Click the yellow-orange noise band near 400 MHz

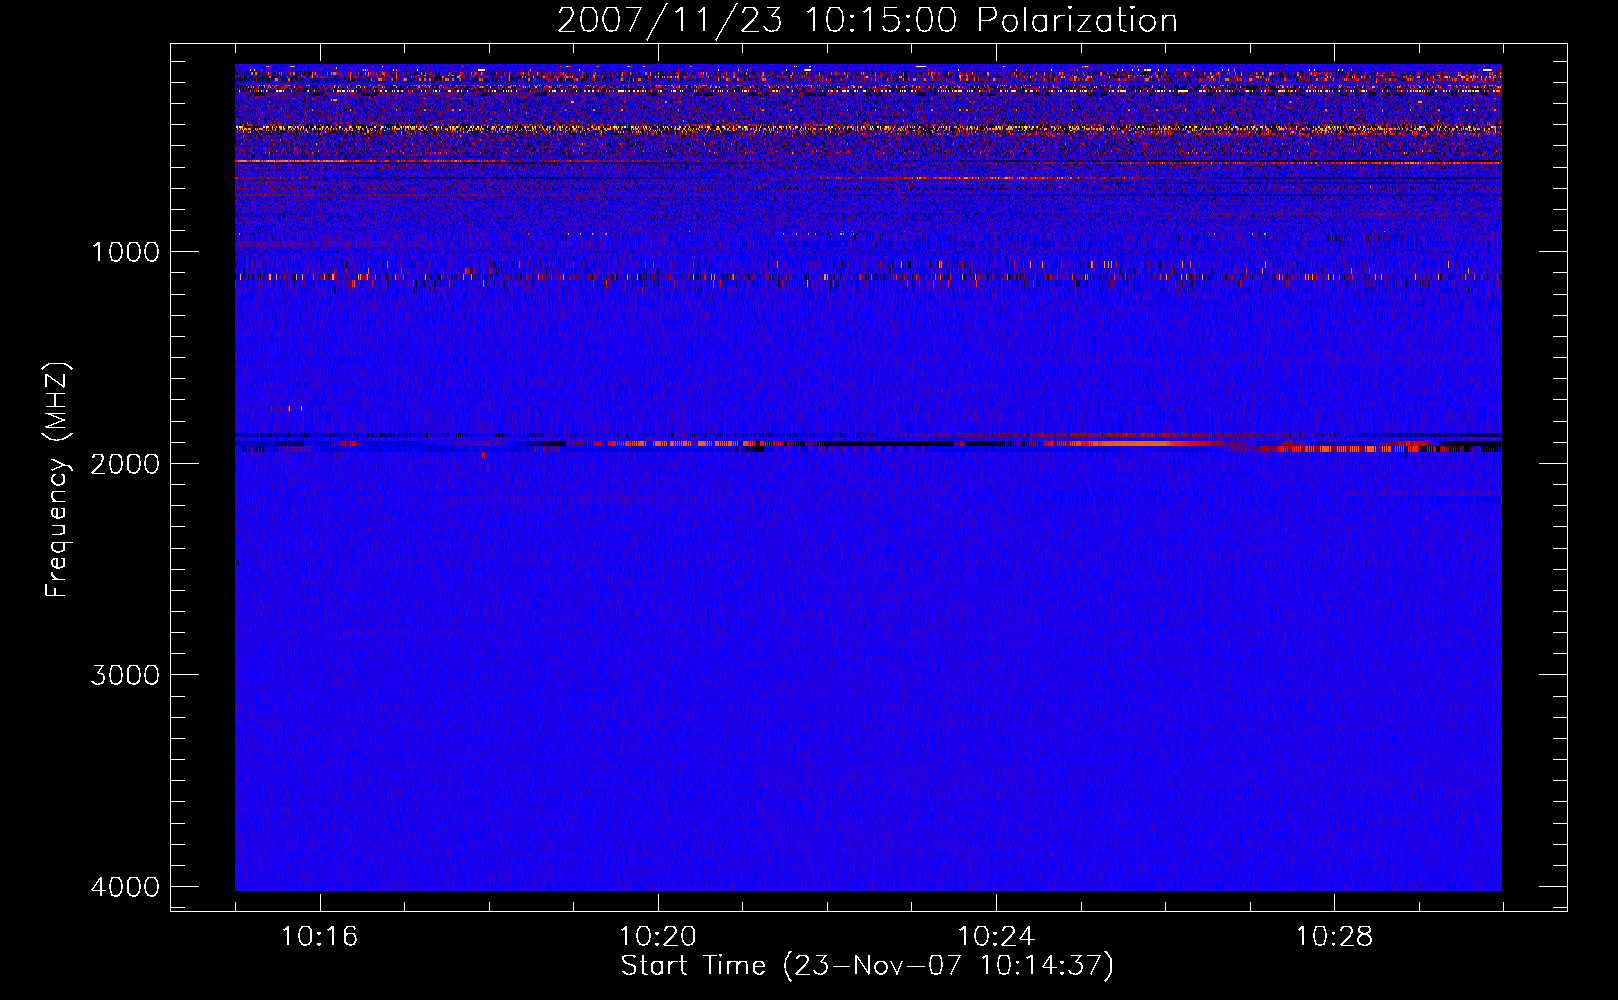[868, 128]
